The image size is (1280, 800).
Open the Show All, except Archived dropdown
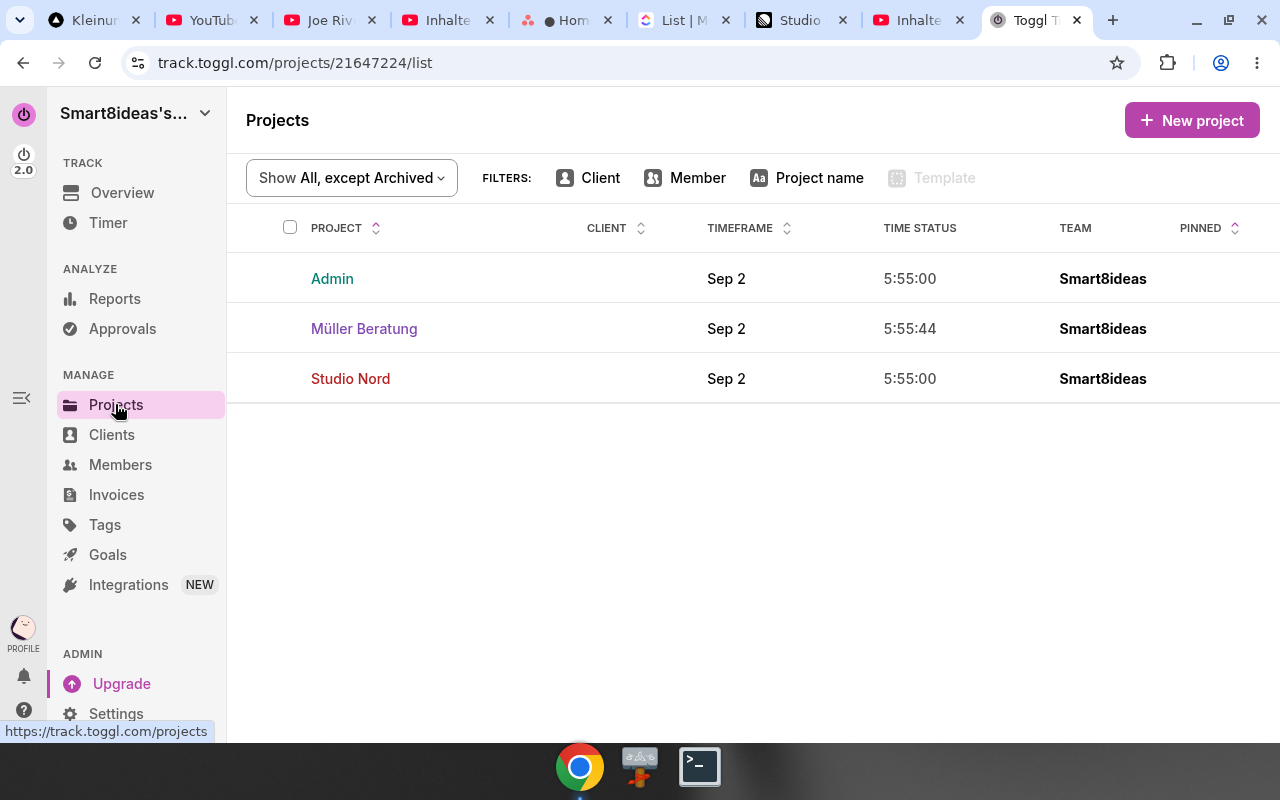[x=352, y=178]
